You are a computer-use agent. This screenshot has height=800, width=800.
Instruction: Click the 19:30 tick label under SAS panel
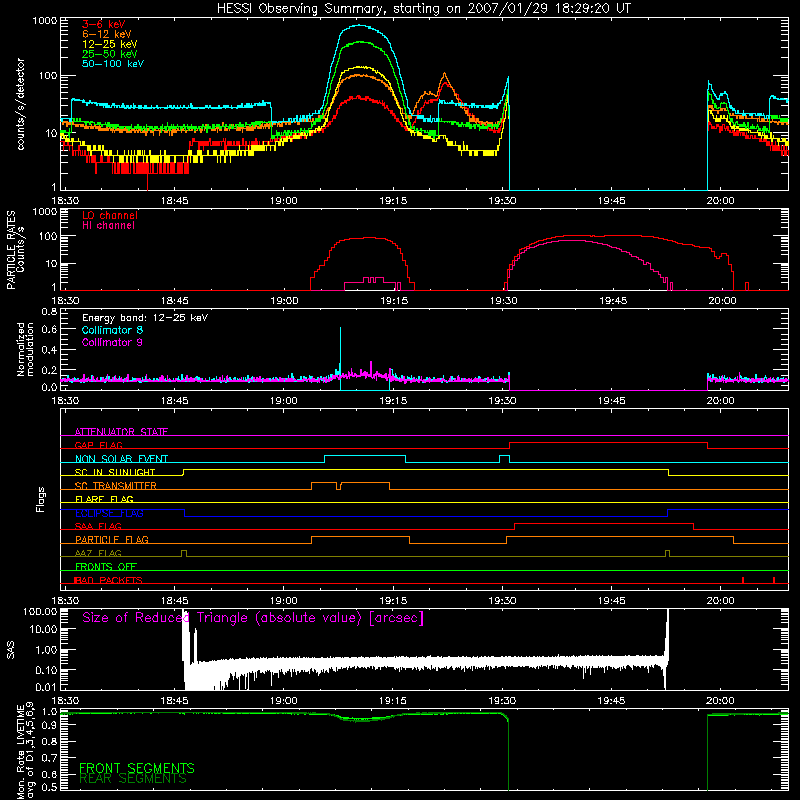point(502,701)
